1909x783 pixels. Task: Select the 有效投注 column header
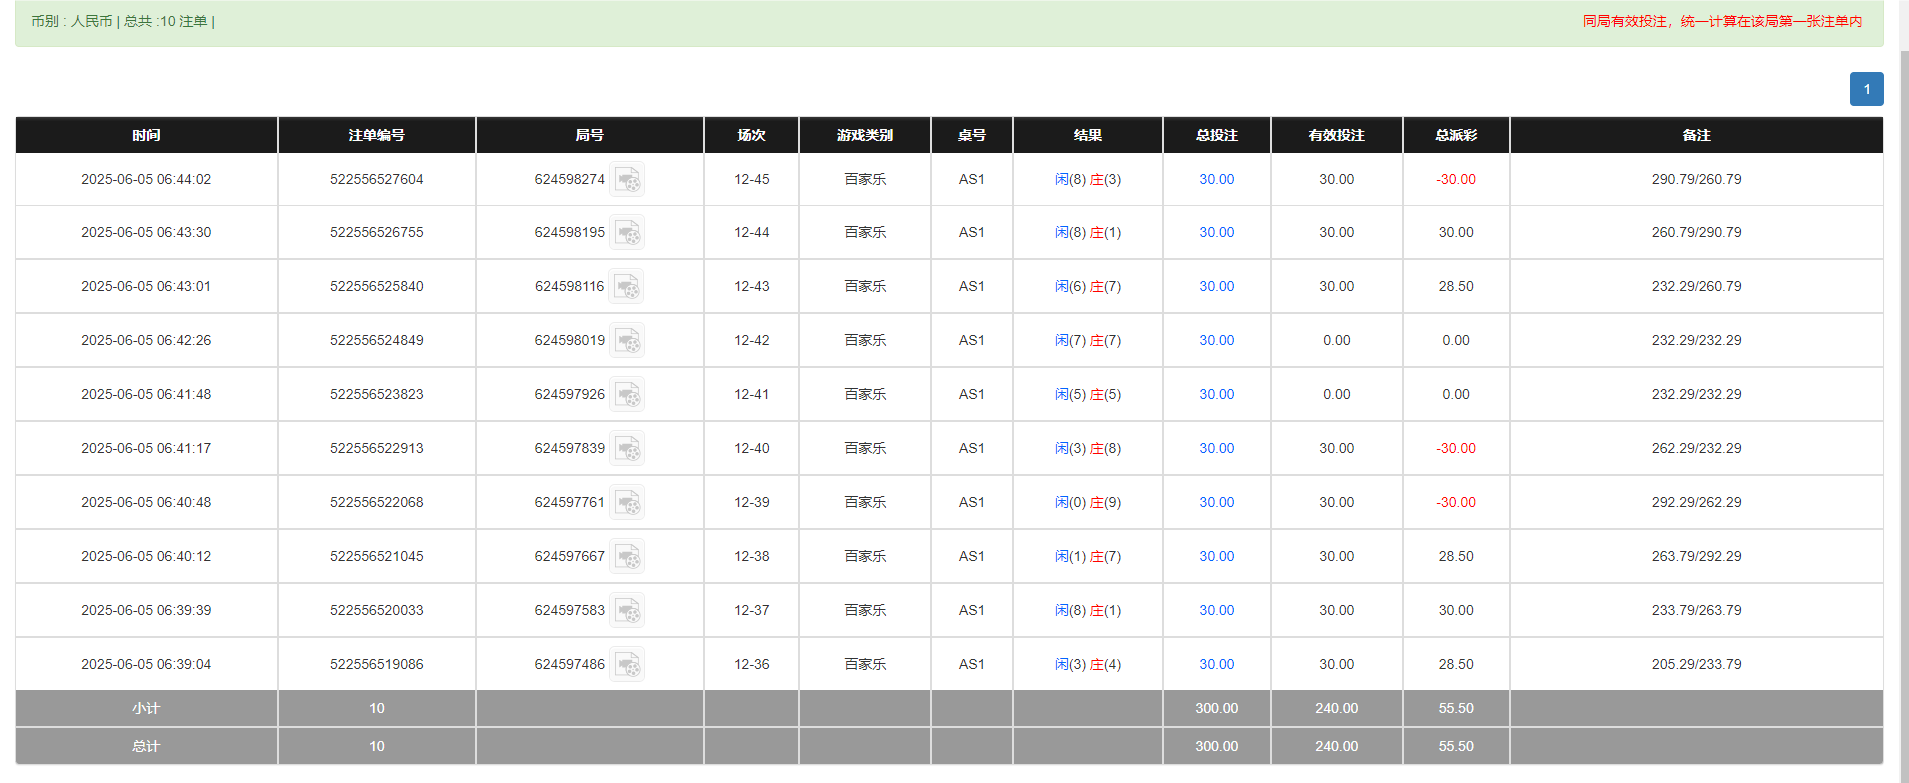[1336, 135]
